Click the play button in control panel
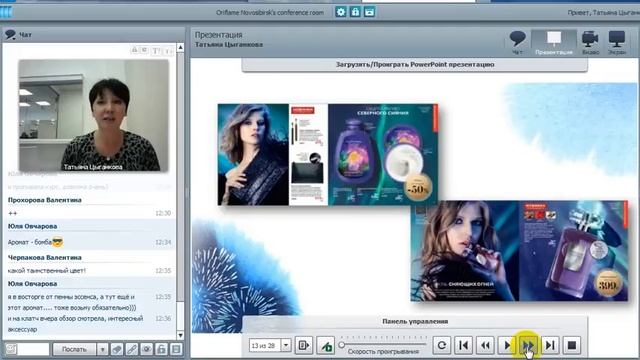640x360 pixels. (x=507, y=345)
